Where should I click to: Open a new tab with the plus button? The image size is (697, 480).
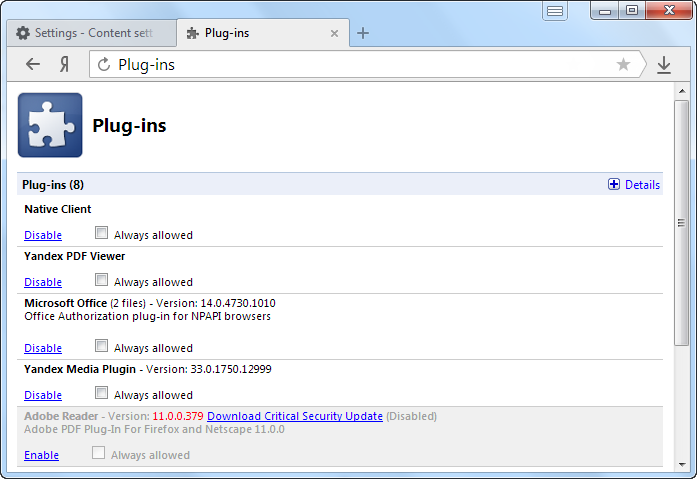click(x=363, y=33)
